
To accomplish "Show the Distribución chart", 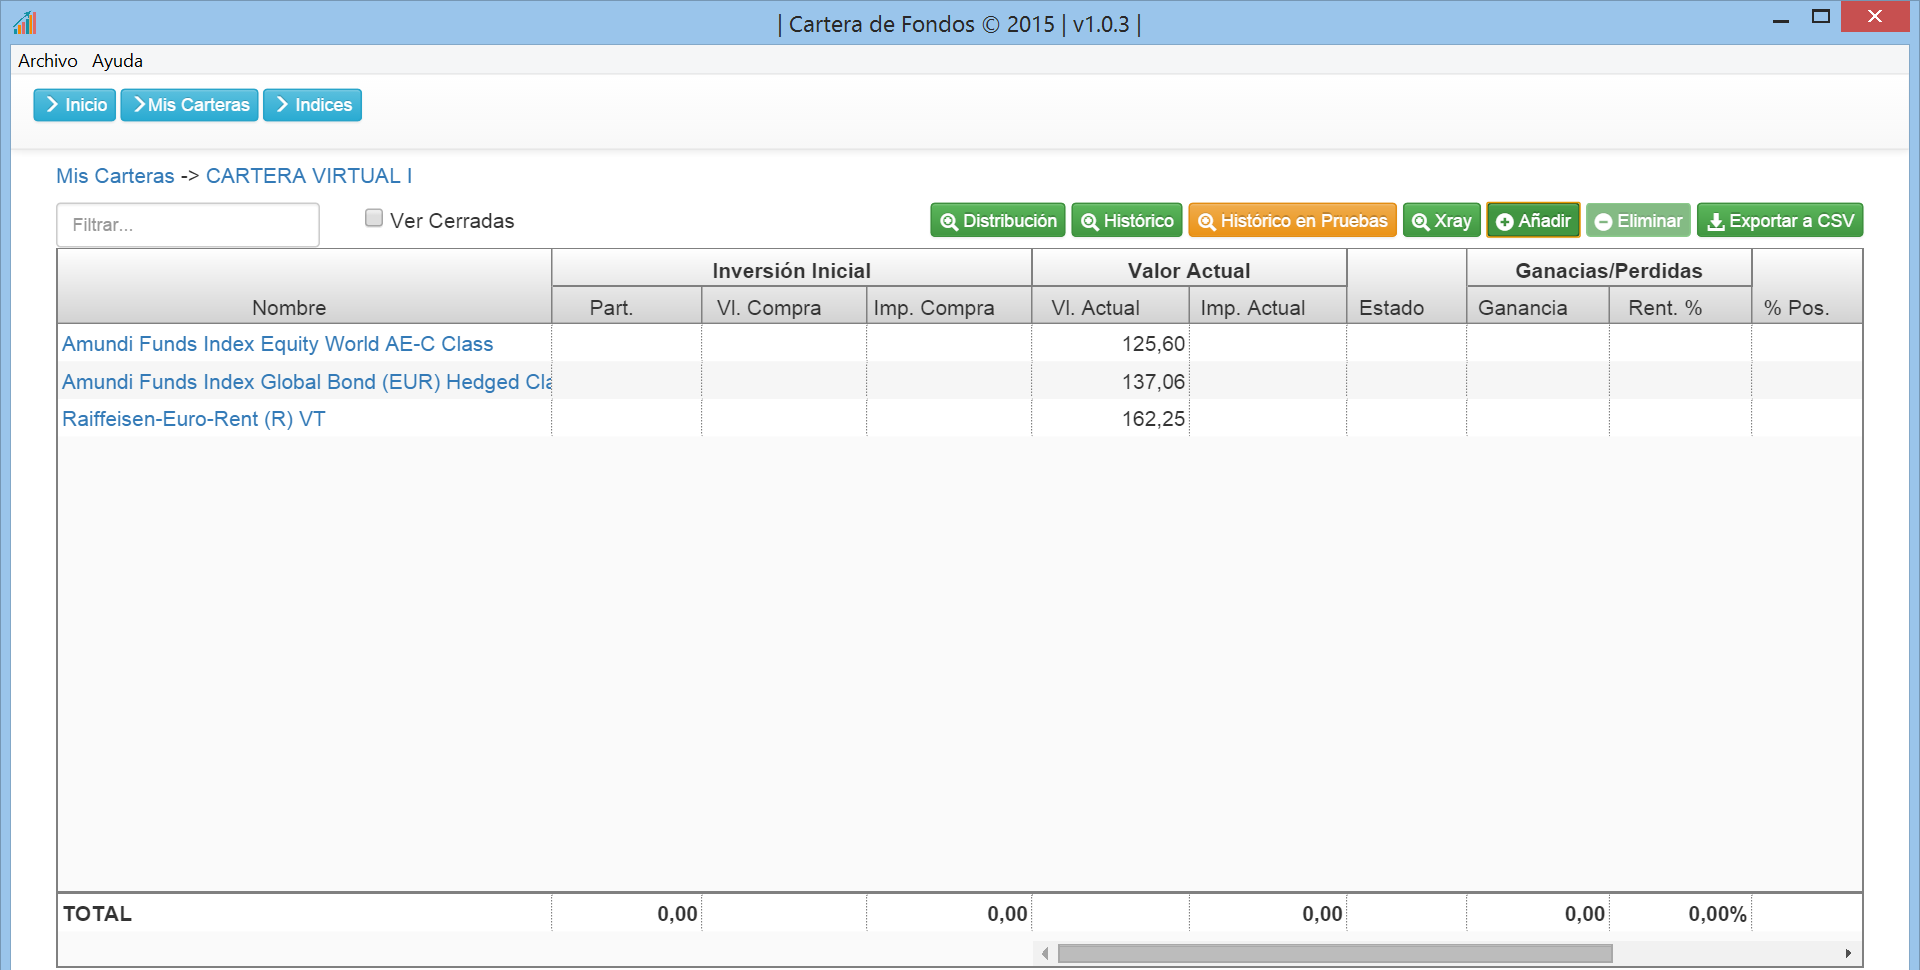I will [x=998, y=221].
